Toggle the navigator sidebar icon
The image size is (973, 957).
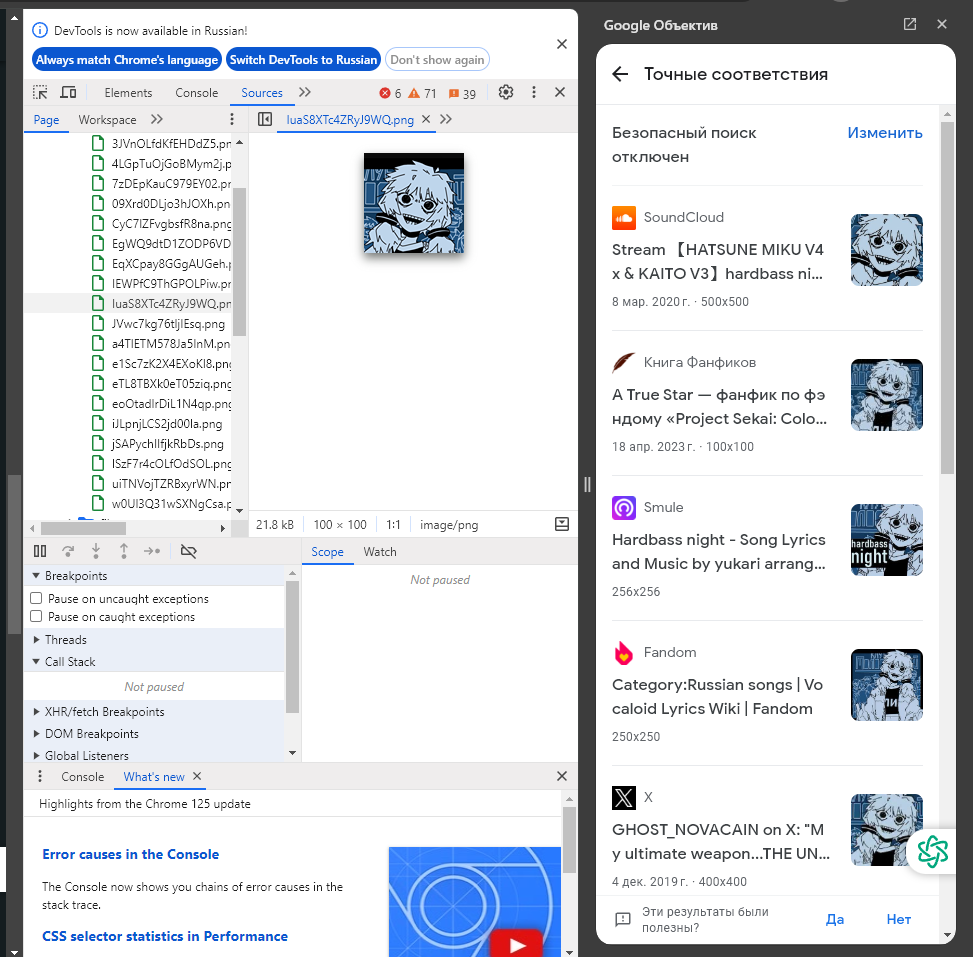tap(265, 119)
